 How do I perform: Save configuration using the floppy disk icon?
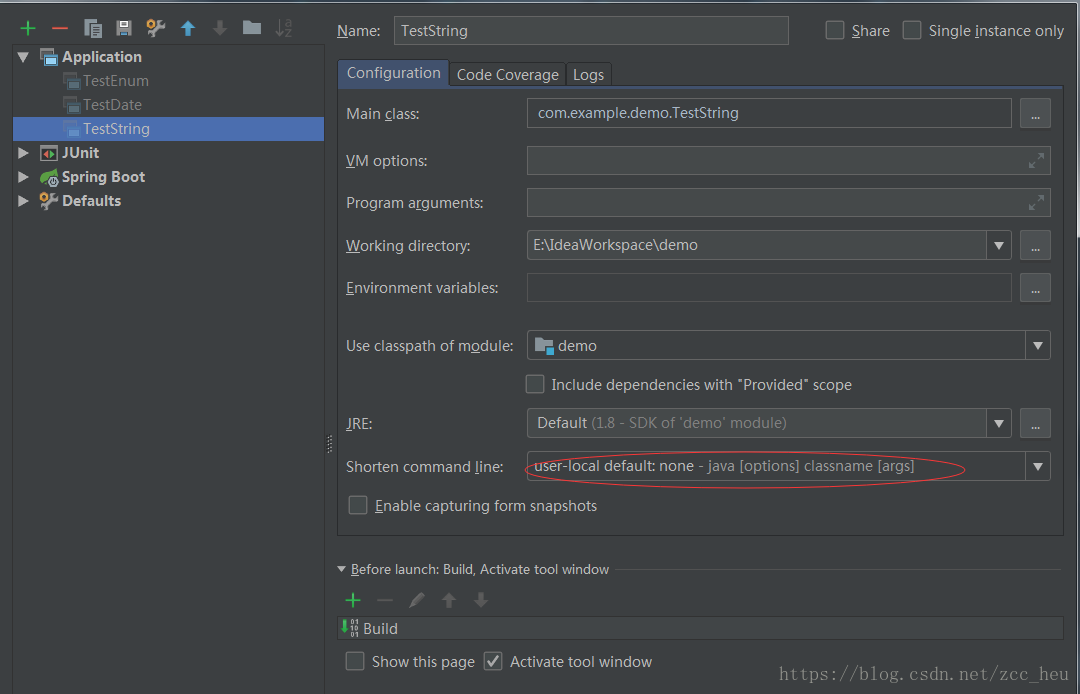[124, 28]
